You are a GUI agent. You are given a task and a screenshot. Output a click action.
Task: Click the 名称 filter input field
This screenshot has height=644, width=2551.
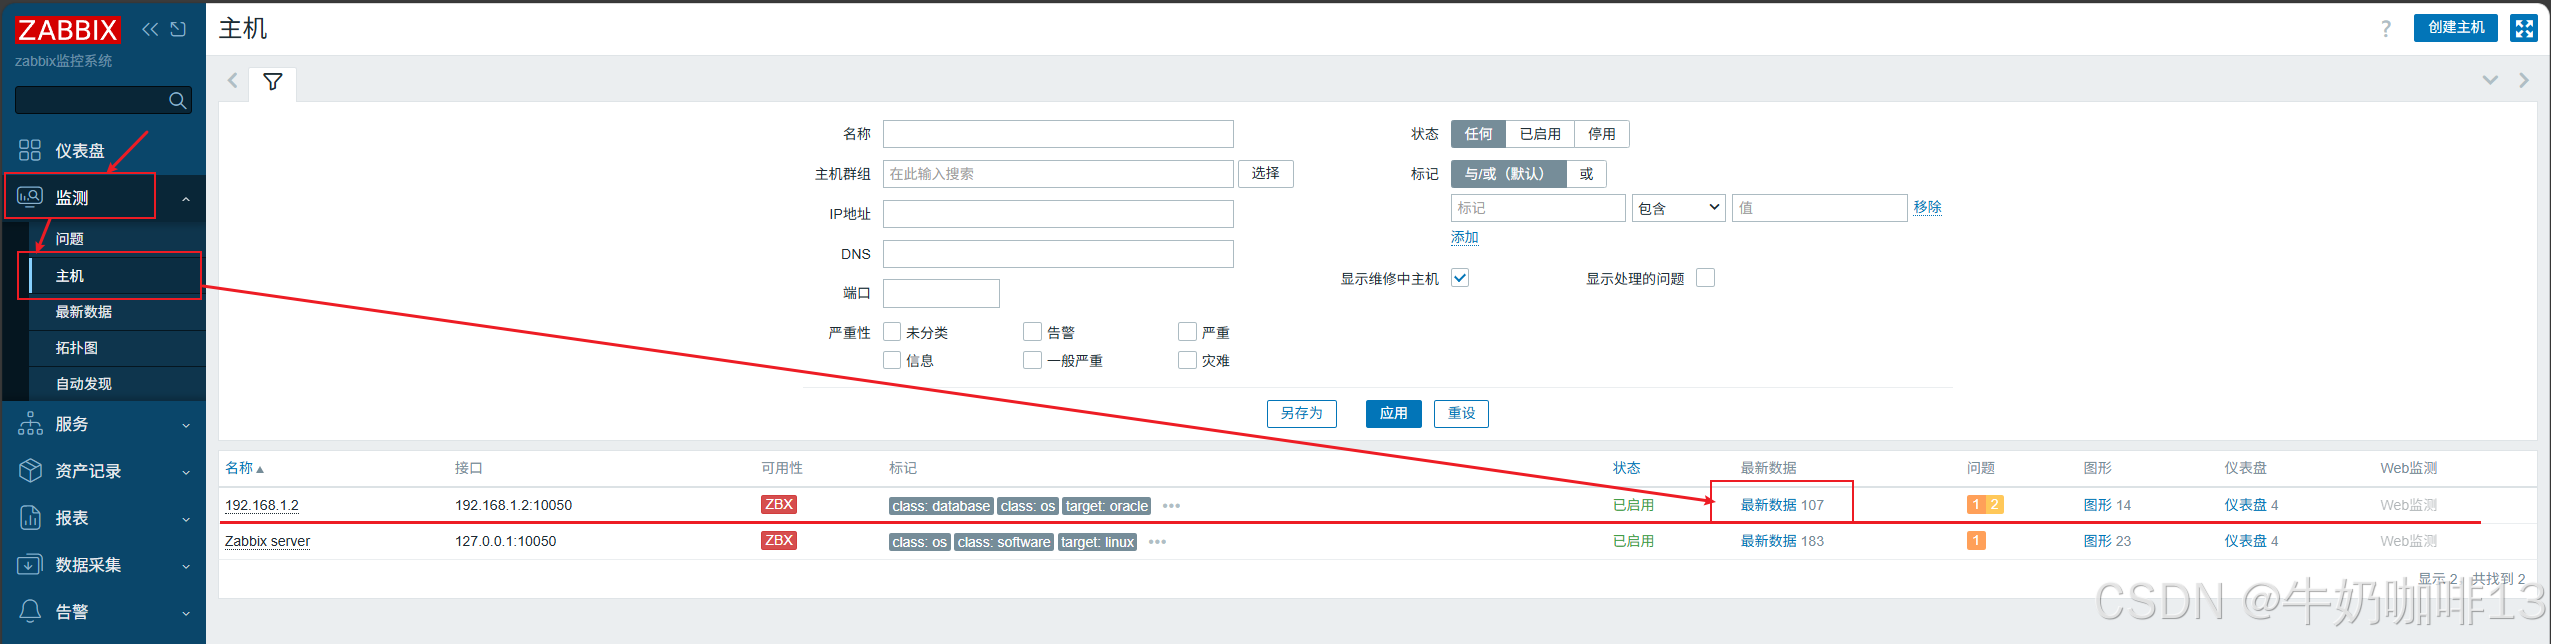click(x=1058, y=134)
